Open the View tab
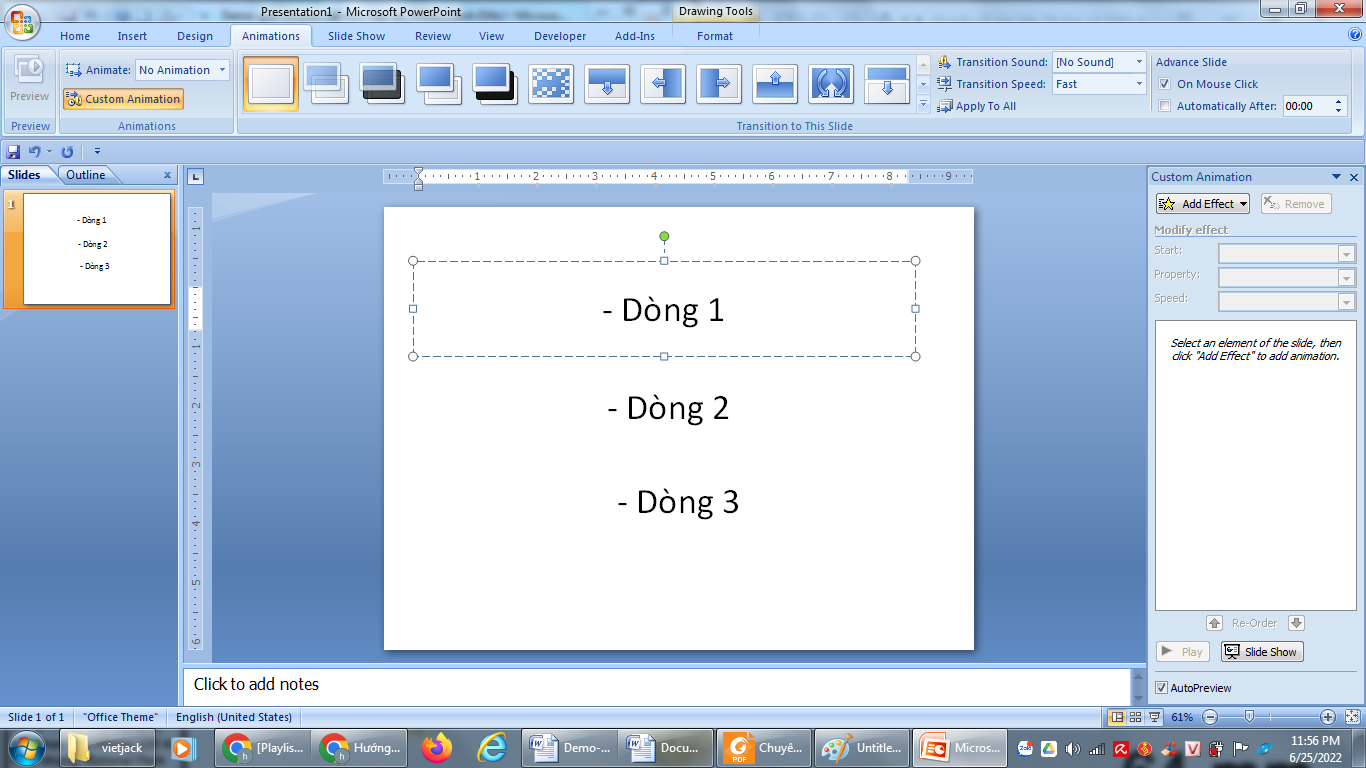Viewport: 1366px width, 768px height. (x=491, y=36)
